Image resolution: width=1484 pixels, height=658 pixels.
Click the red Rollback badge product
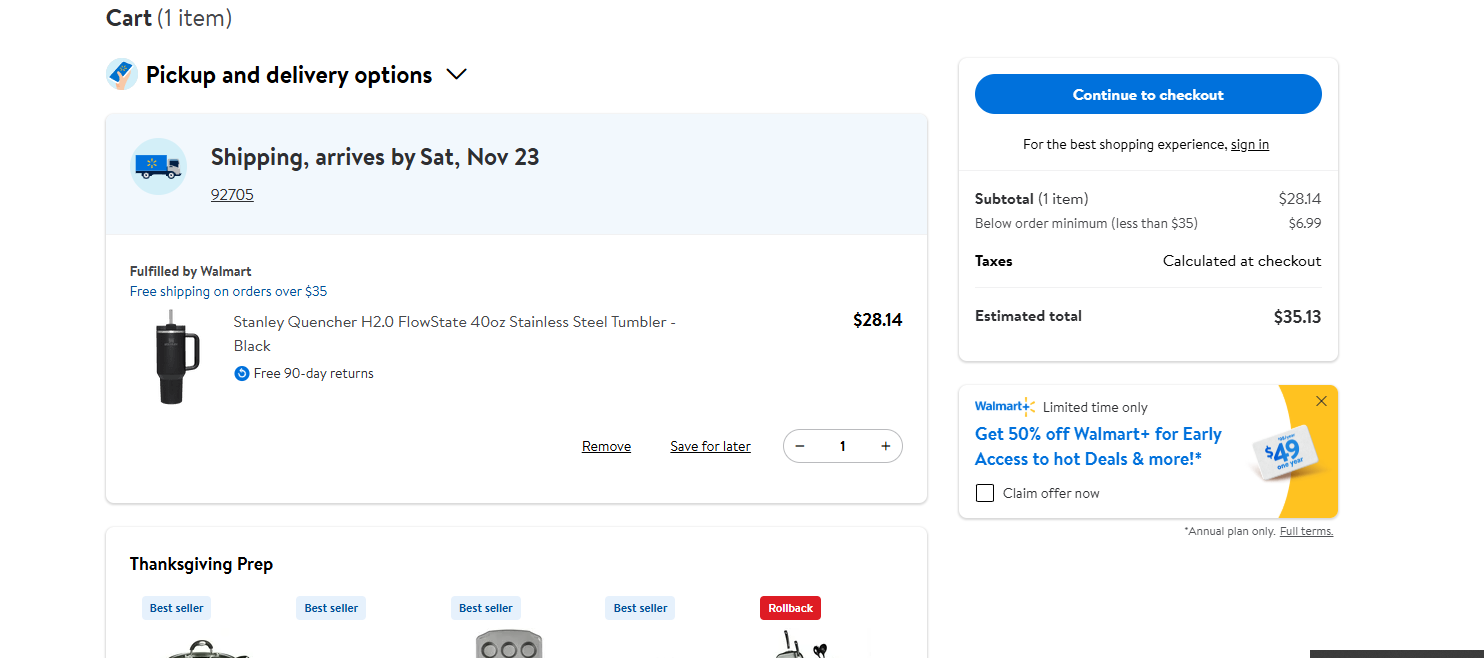(790, 608)
